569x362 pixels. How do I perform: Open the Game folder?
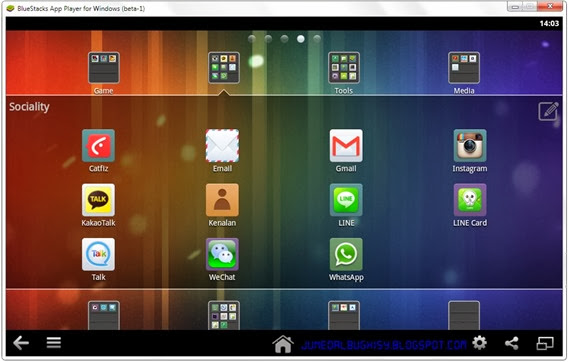tap(104, 68)
